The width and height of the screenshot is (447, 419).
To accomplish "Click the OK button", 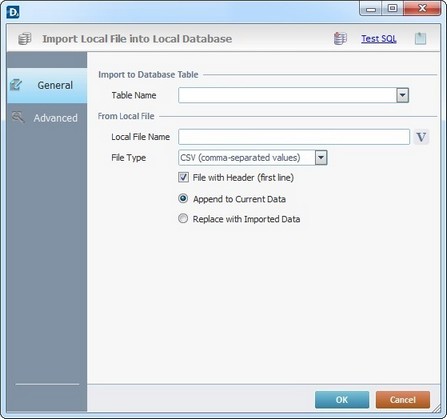I will pos(342,400).
